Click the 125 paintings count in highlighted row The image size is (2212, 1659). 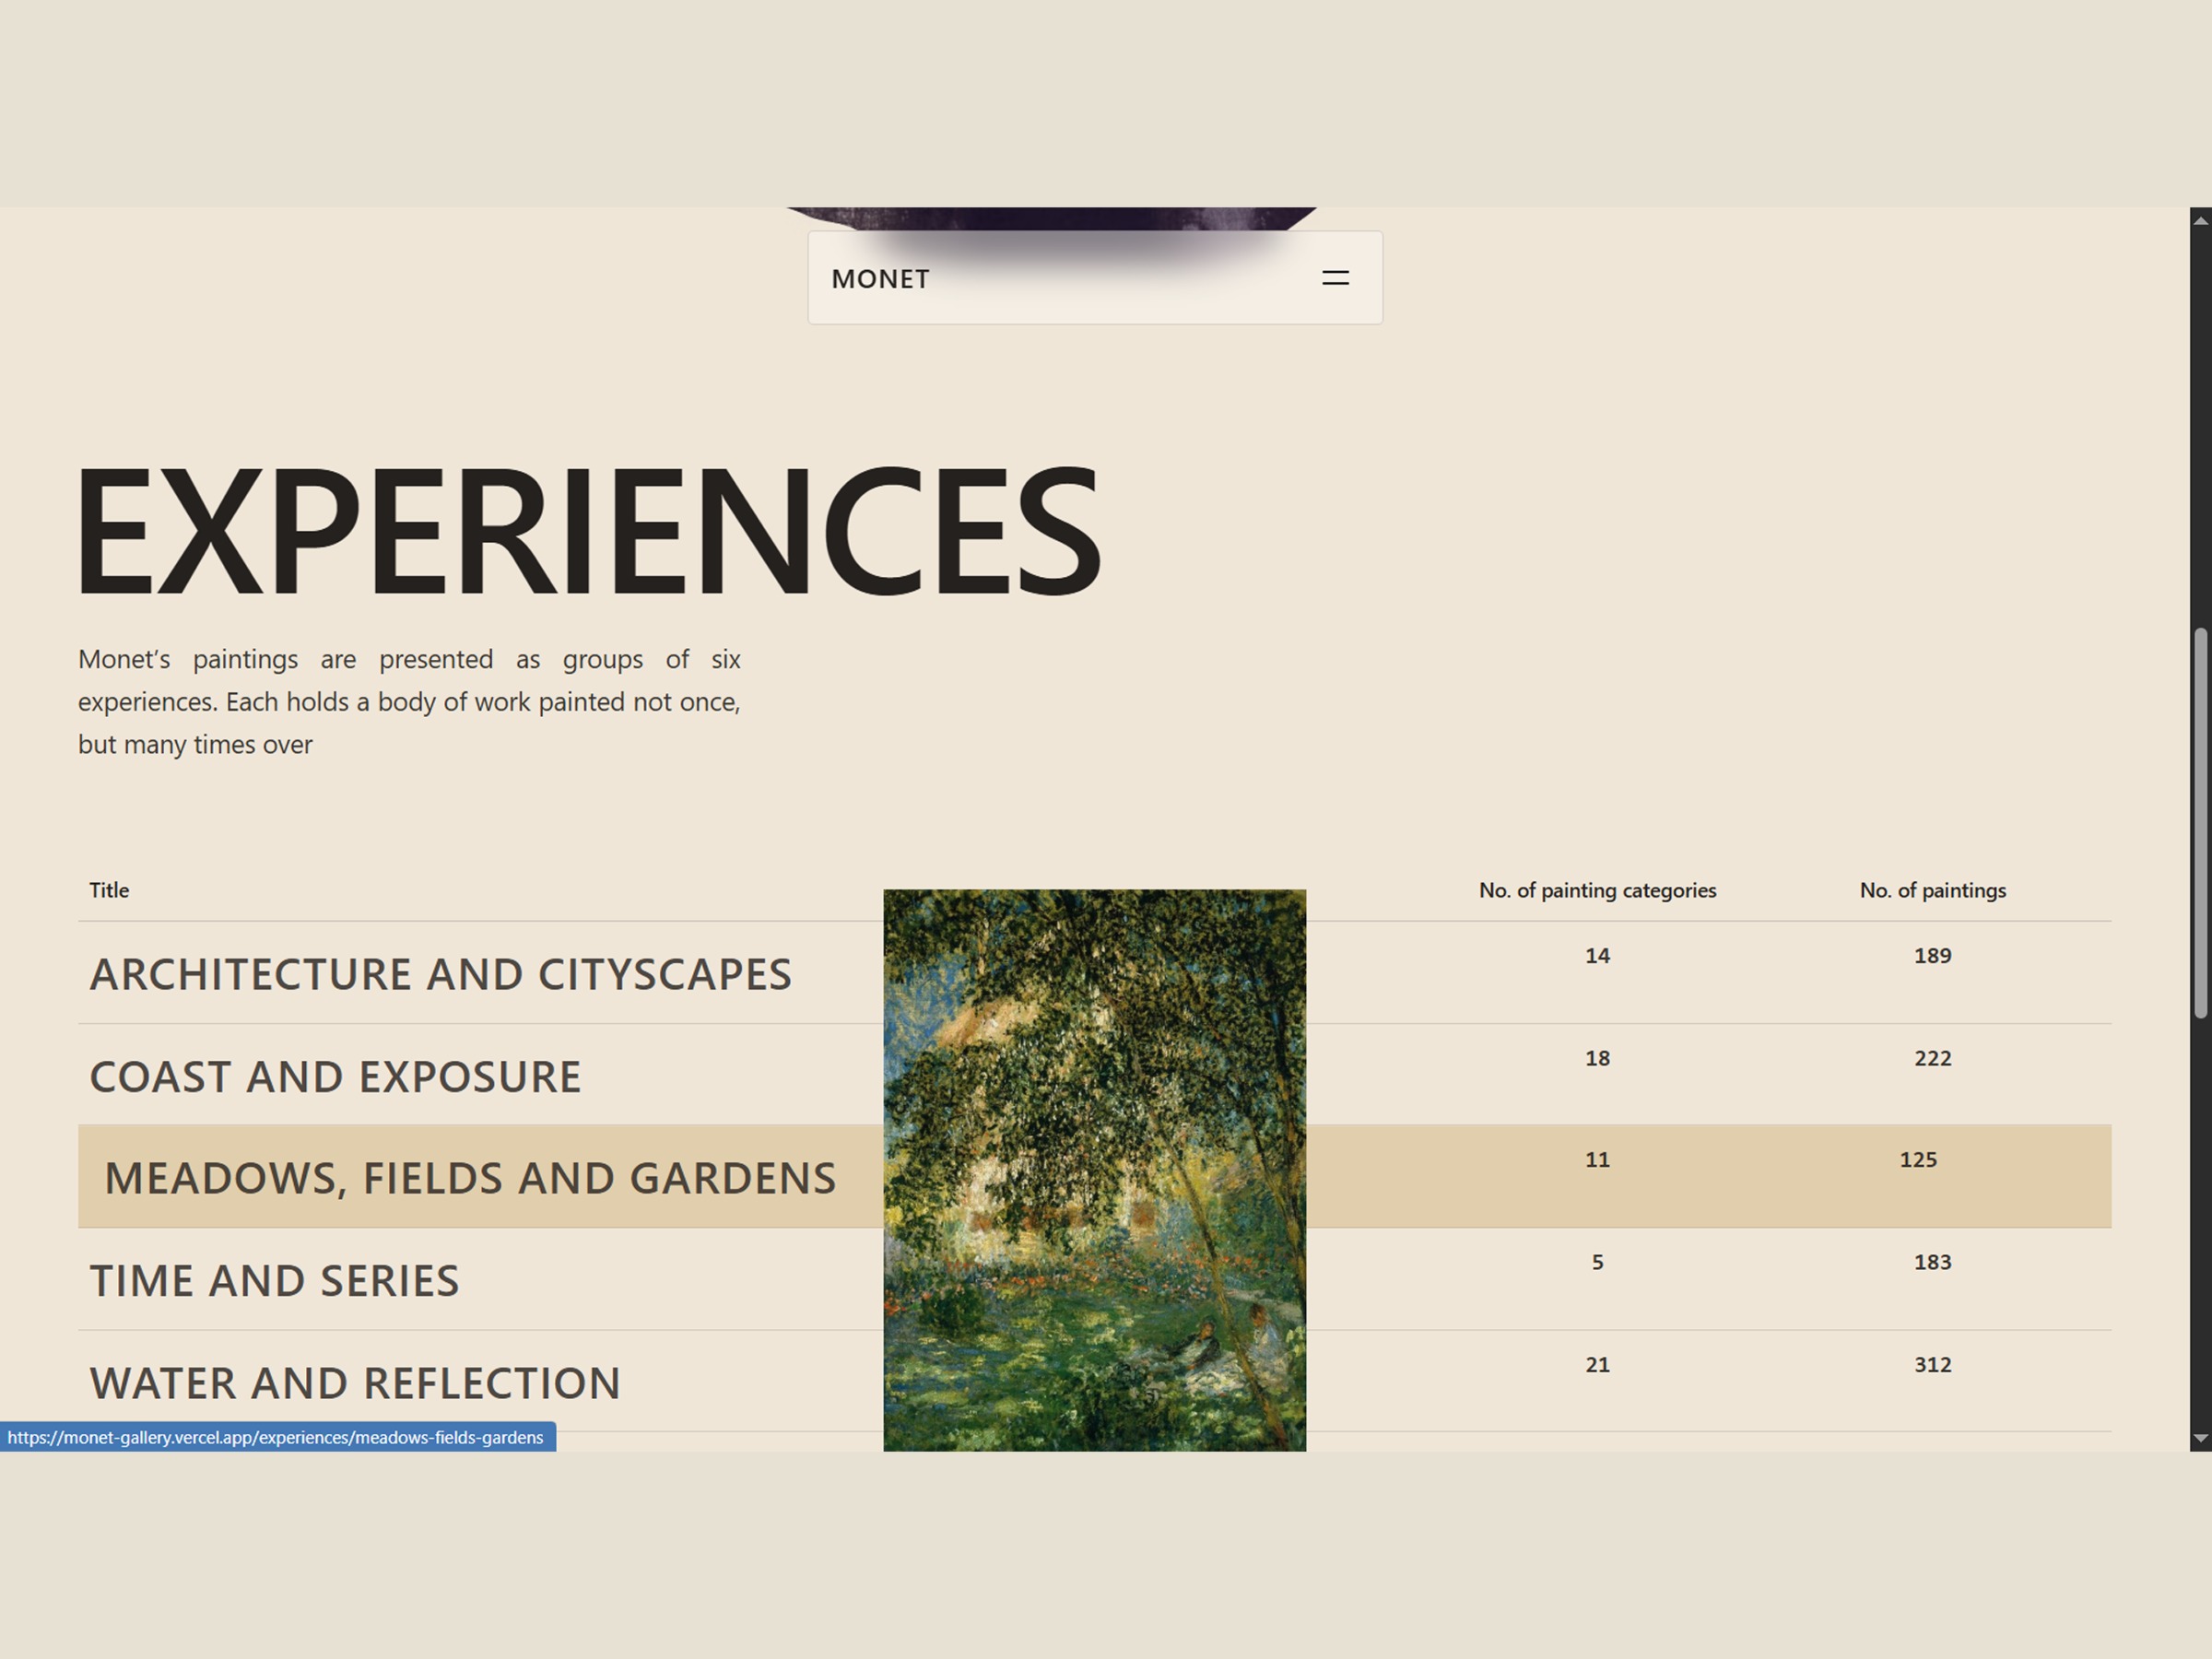click(x=1918, y=1159)
